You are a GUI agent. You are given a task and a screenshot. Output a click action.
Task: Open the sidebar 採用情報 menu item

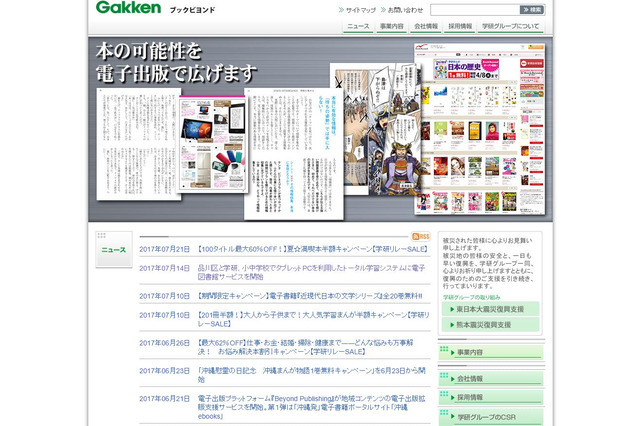point(491,397)
